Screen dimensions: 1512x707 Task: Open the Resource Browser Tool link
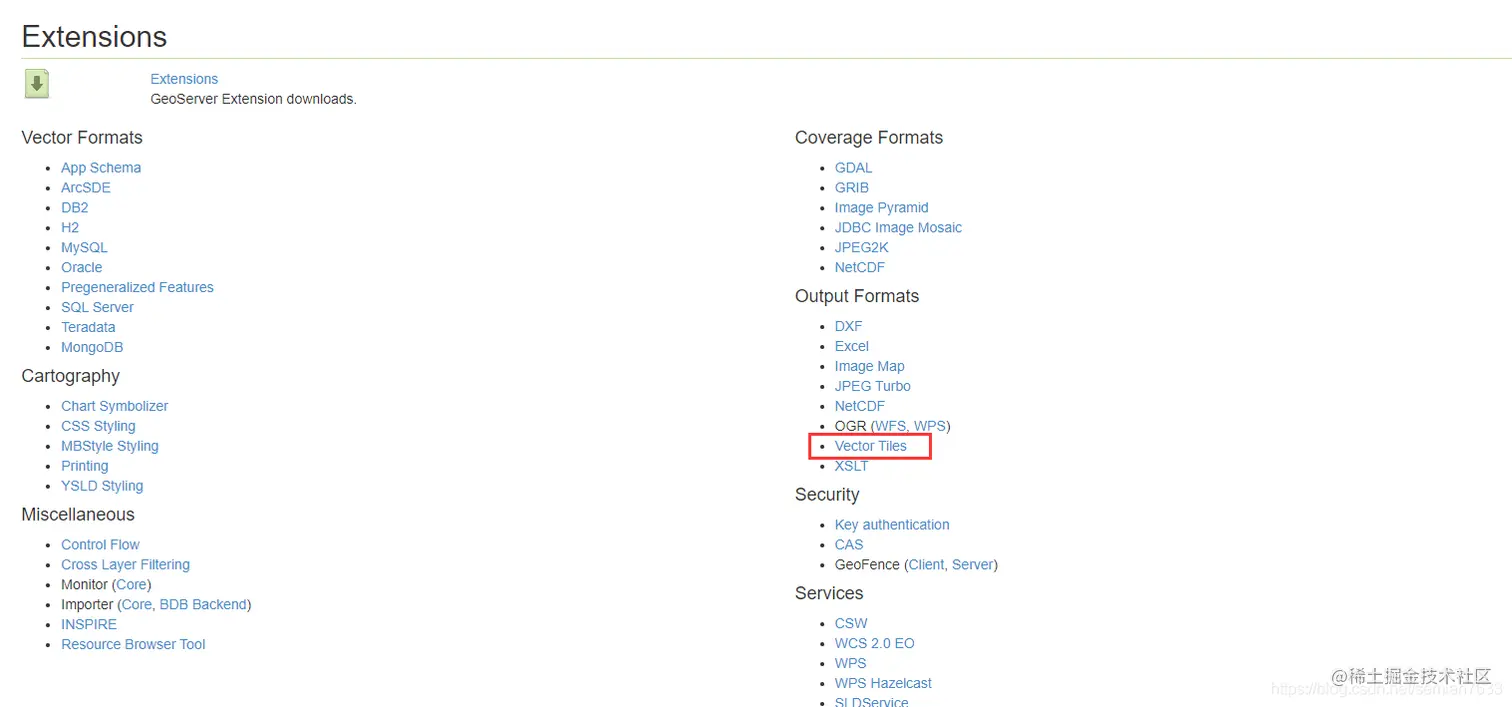(x=133, y=645)
